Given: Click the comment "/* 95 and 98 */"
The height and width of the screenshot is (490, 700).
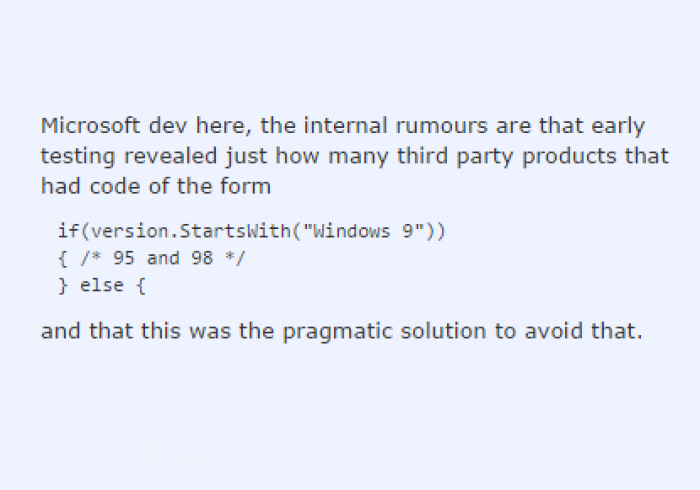Looking at the screenshot, I should 163,258.
